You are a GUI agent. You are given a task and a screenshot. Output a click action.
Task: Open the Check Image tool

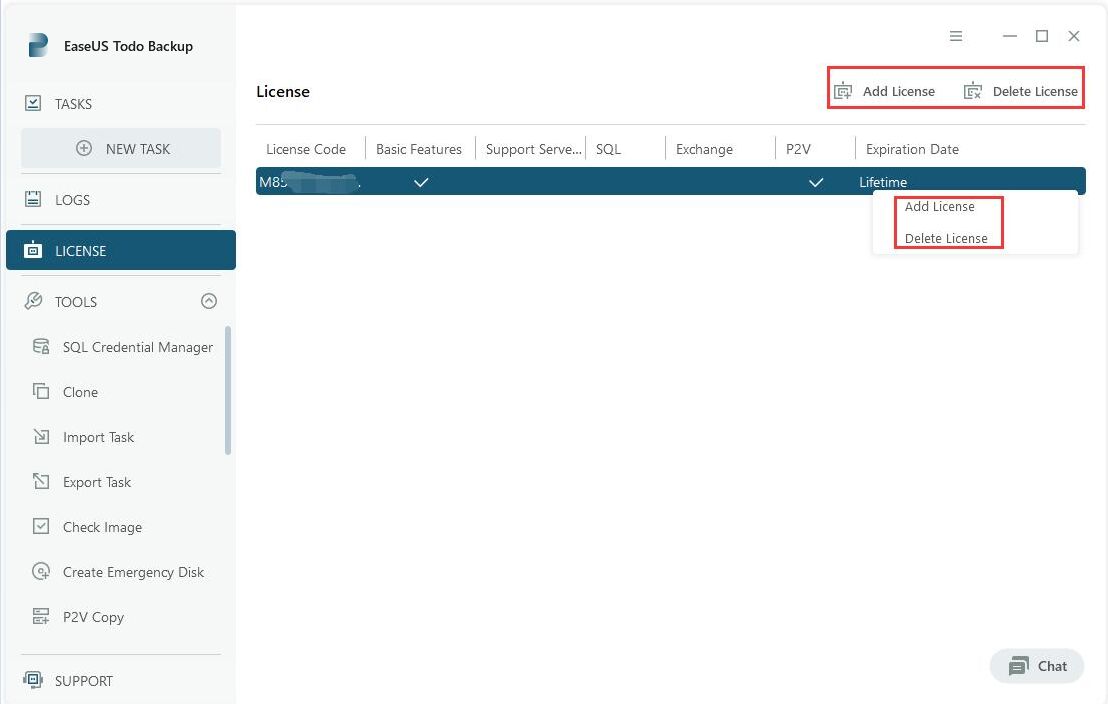coord(102,527)
